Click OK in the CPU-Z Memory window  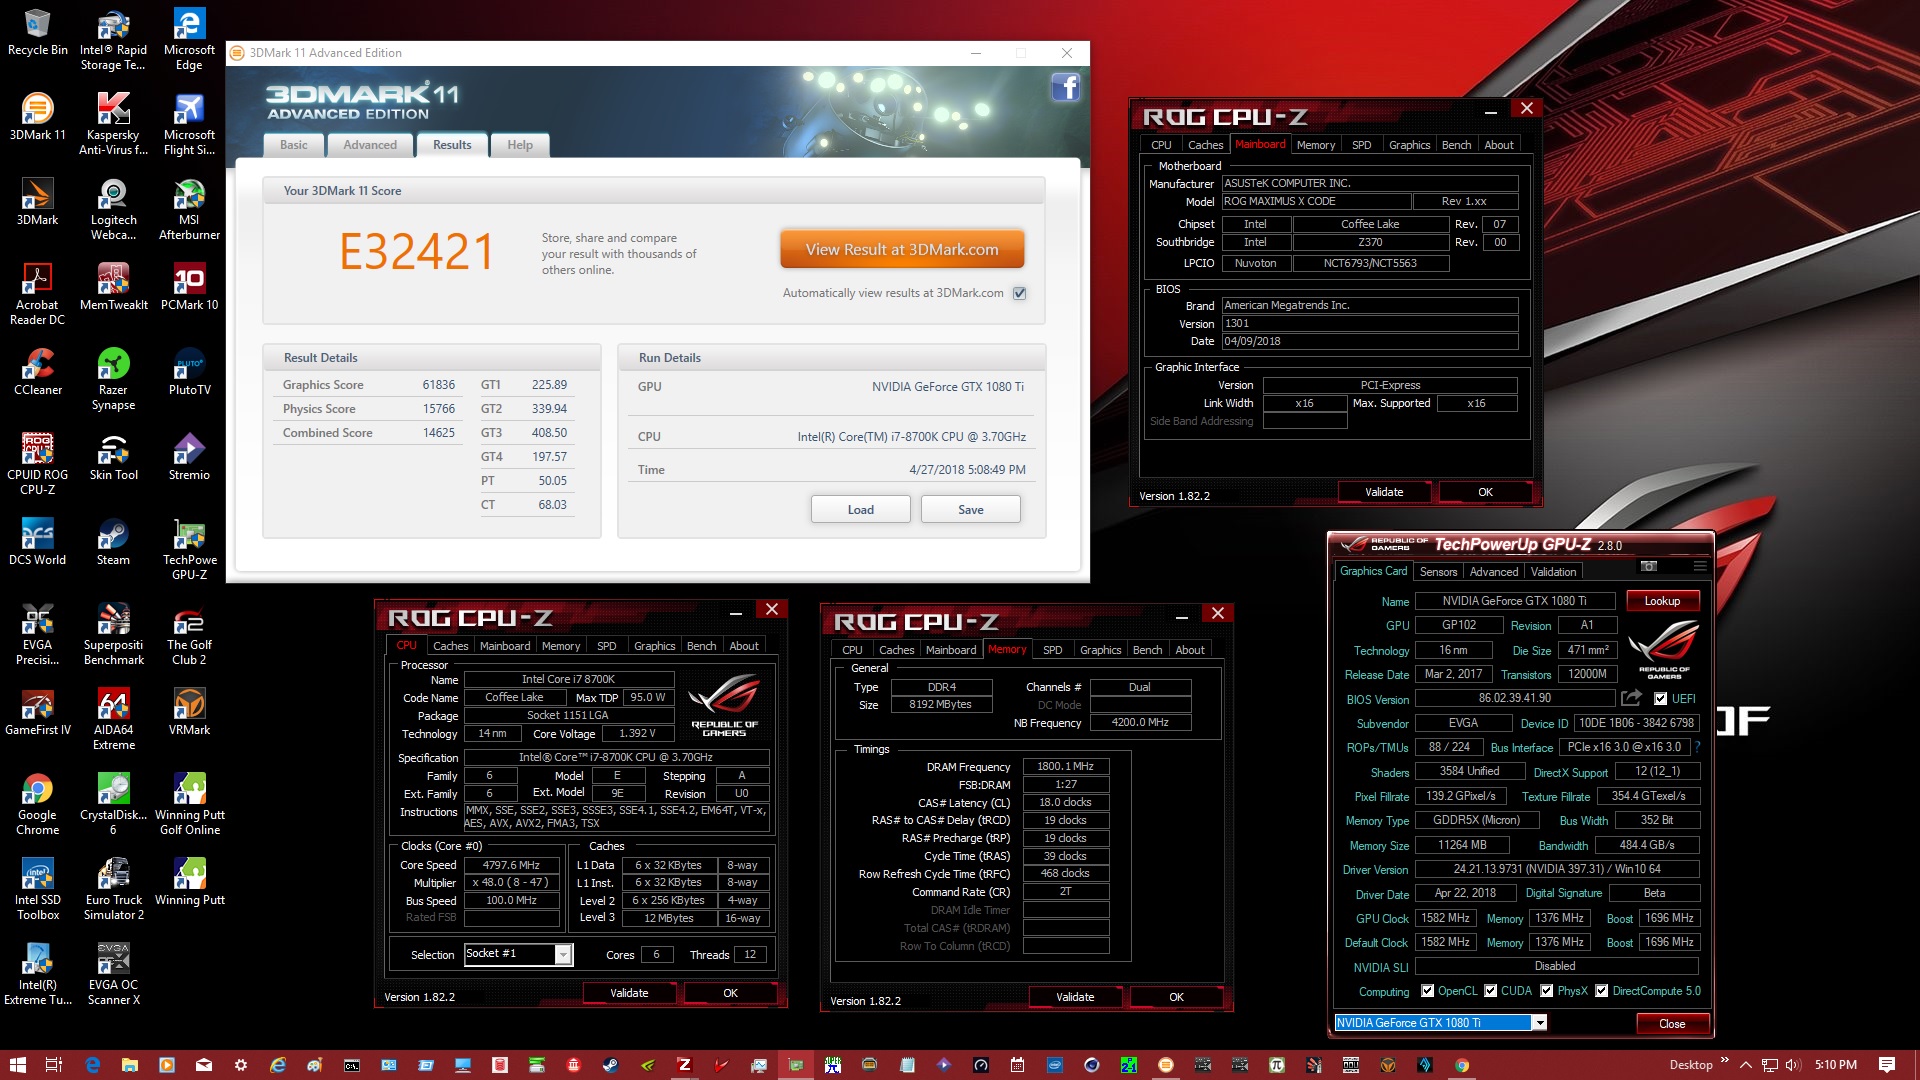tap(1176, 997)
